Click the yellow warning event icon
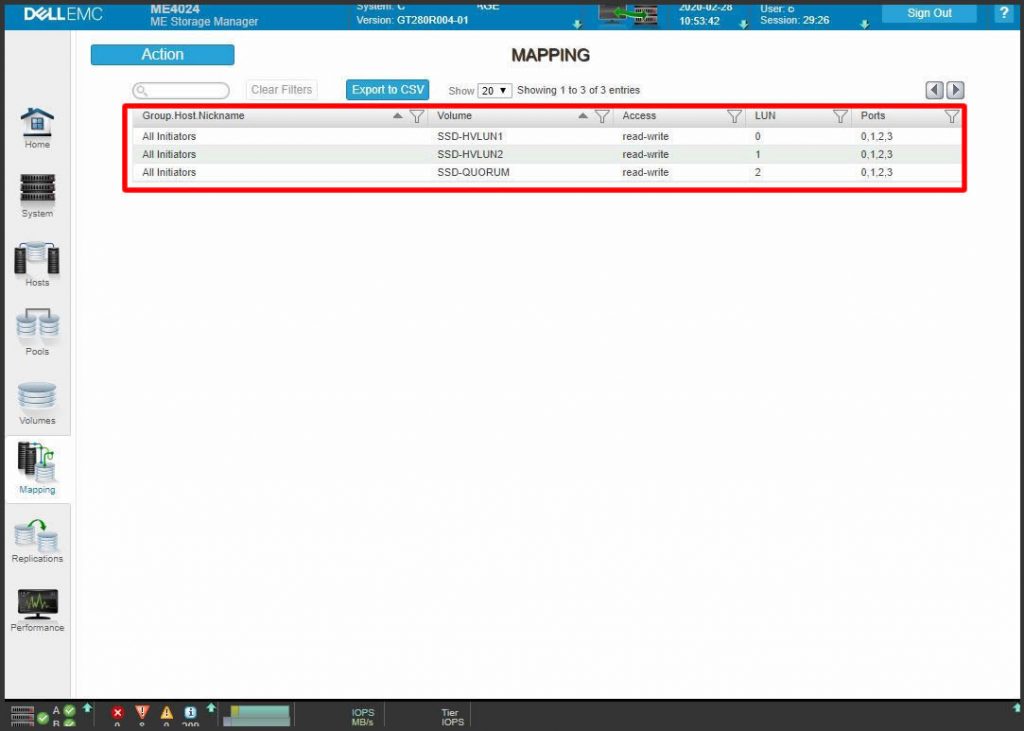The width and height of the screenshot is (1024, 731). tap(167, 713)
